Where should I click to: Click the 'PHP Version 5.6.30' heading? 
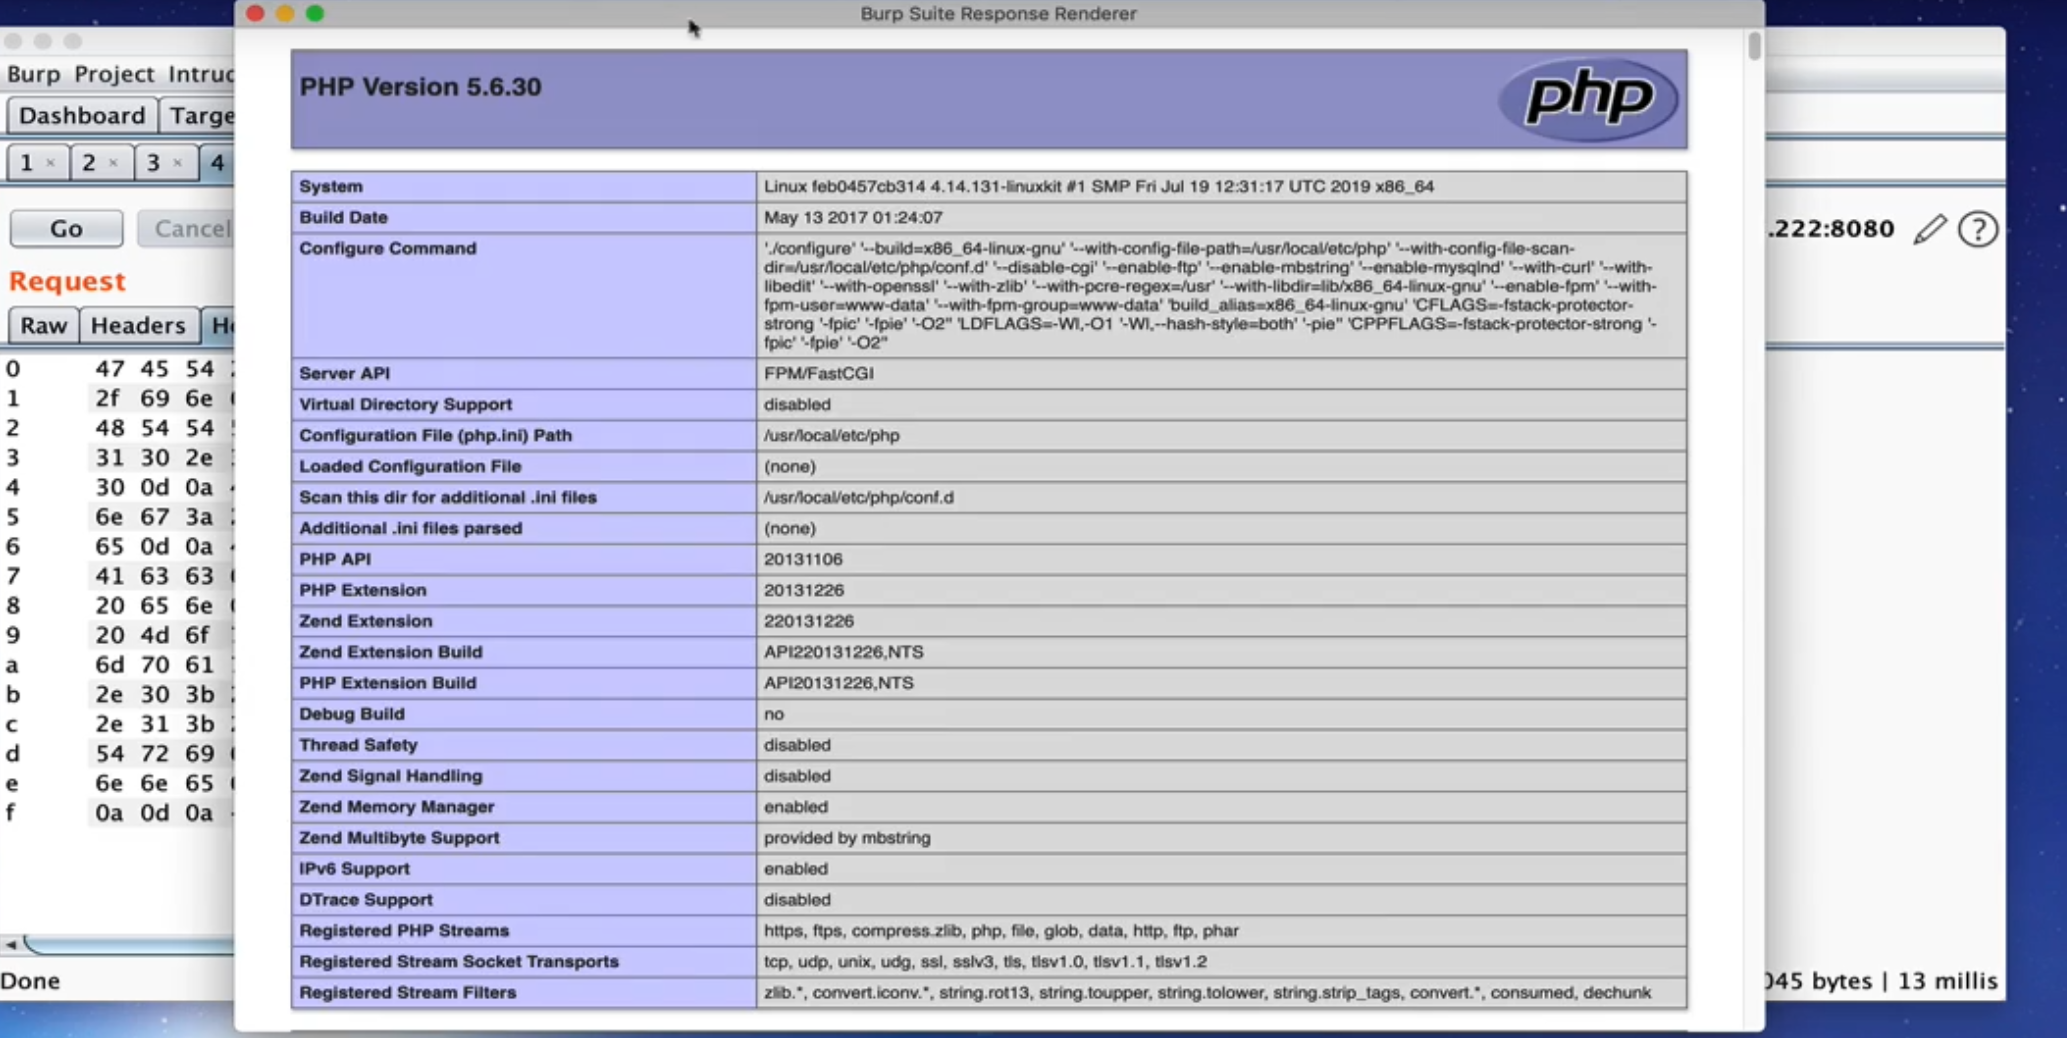pos(420,87)
